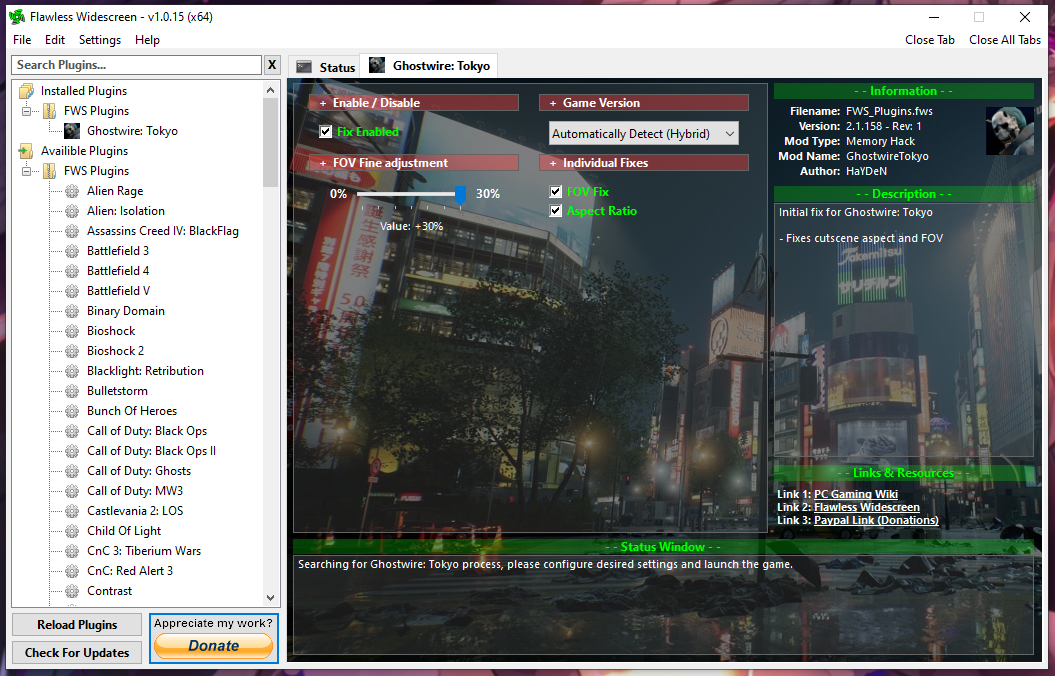Click the gear icon beside Blacklight: Retribution
Screen dimensions: 1055x676
click(72, 371)
